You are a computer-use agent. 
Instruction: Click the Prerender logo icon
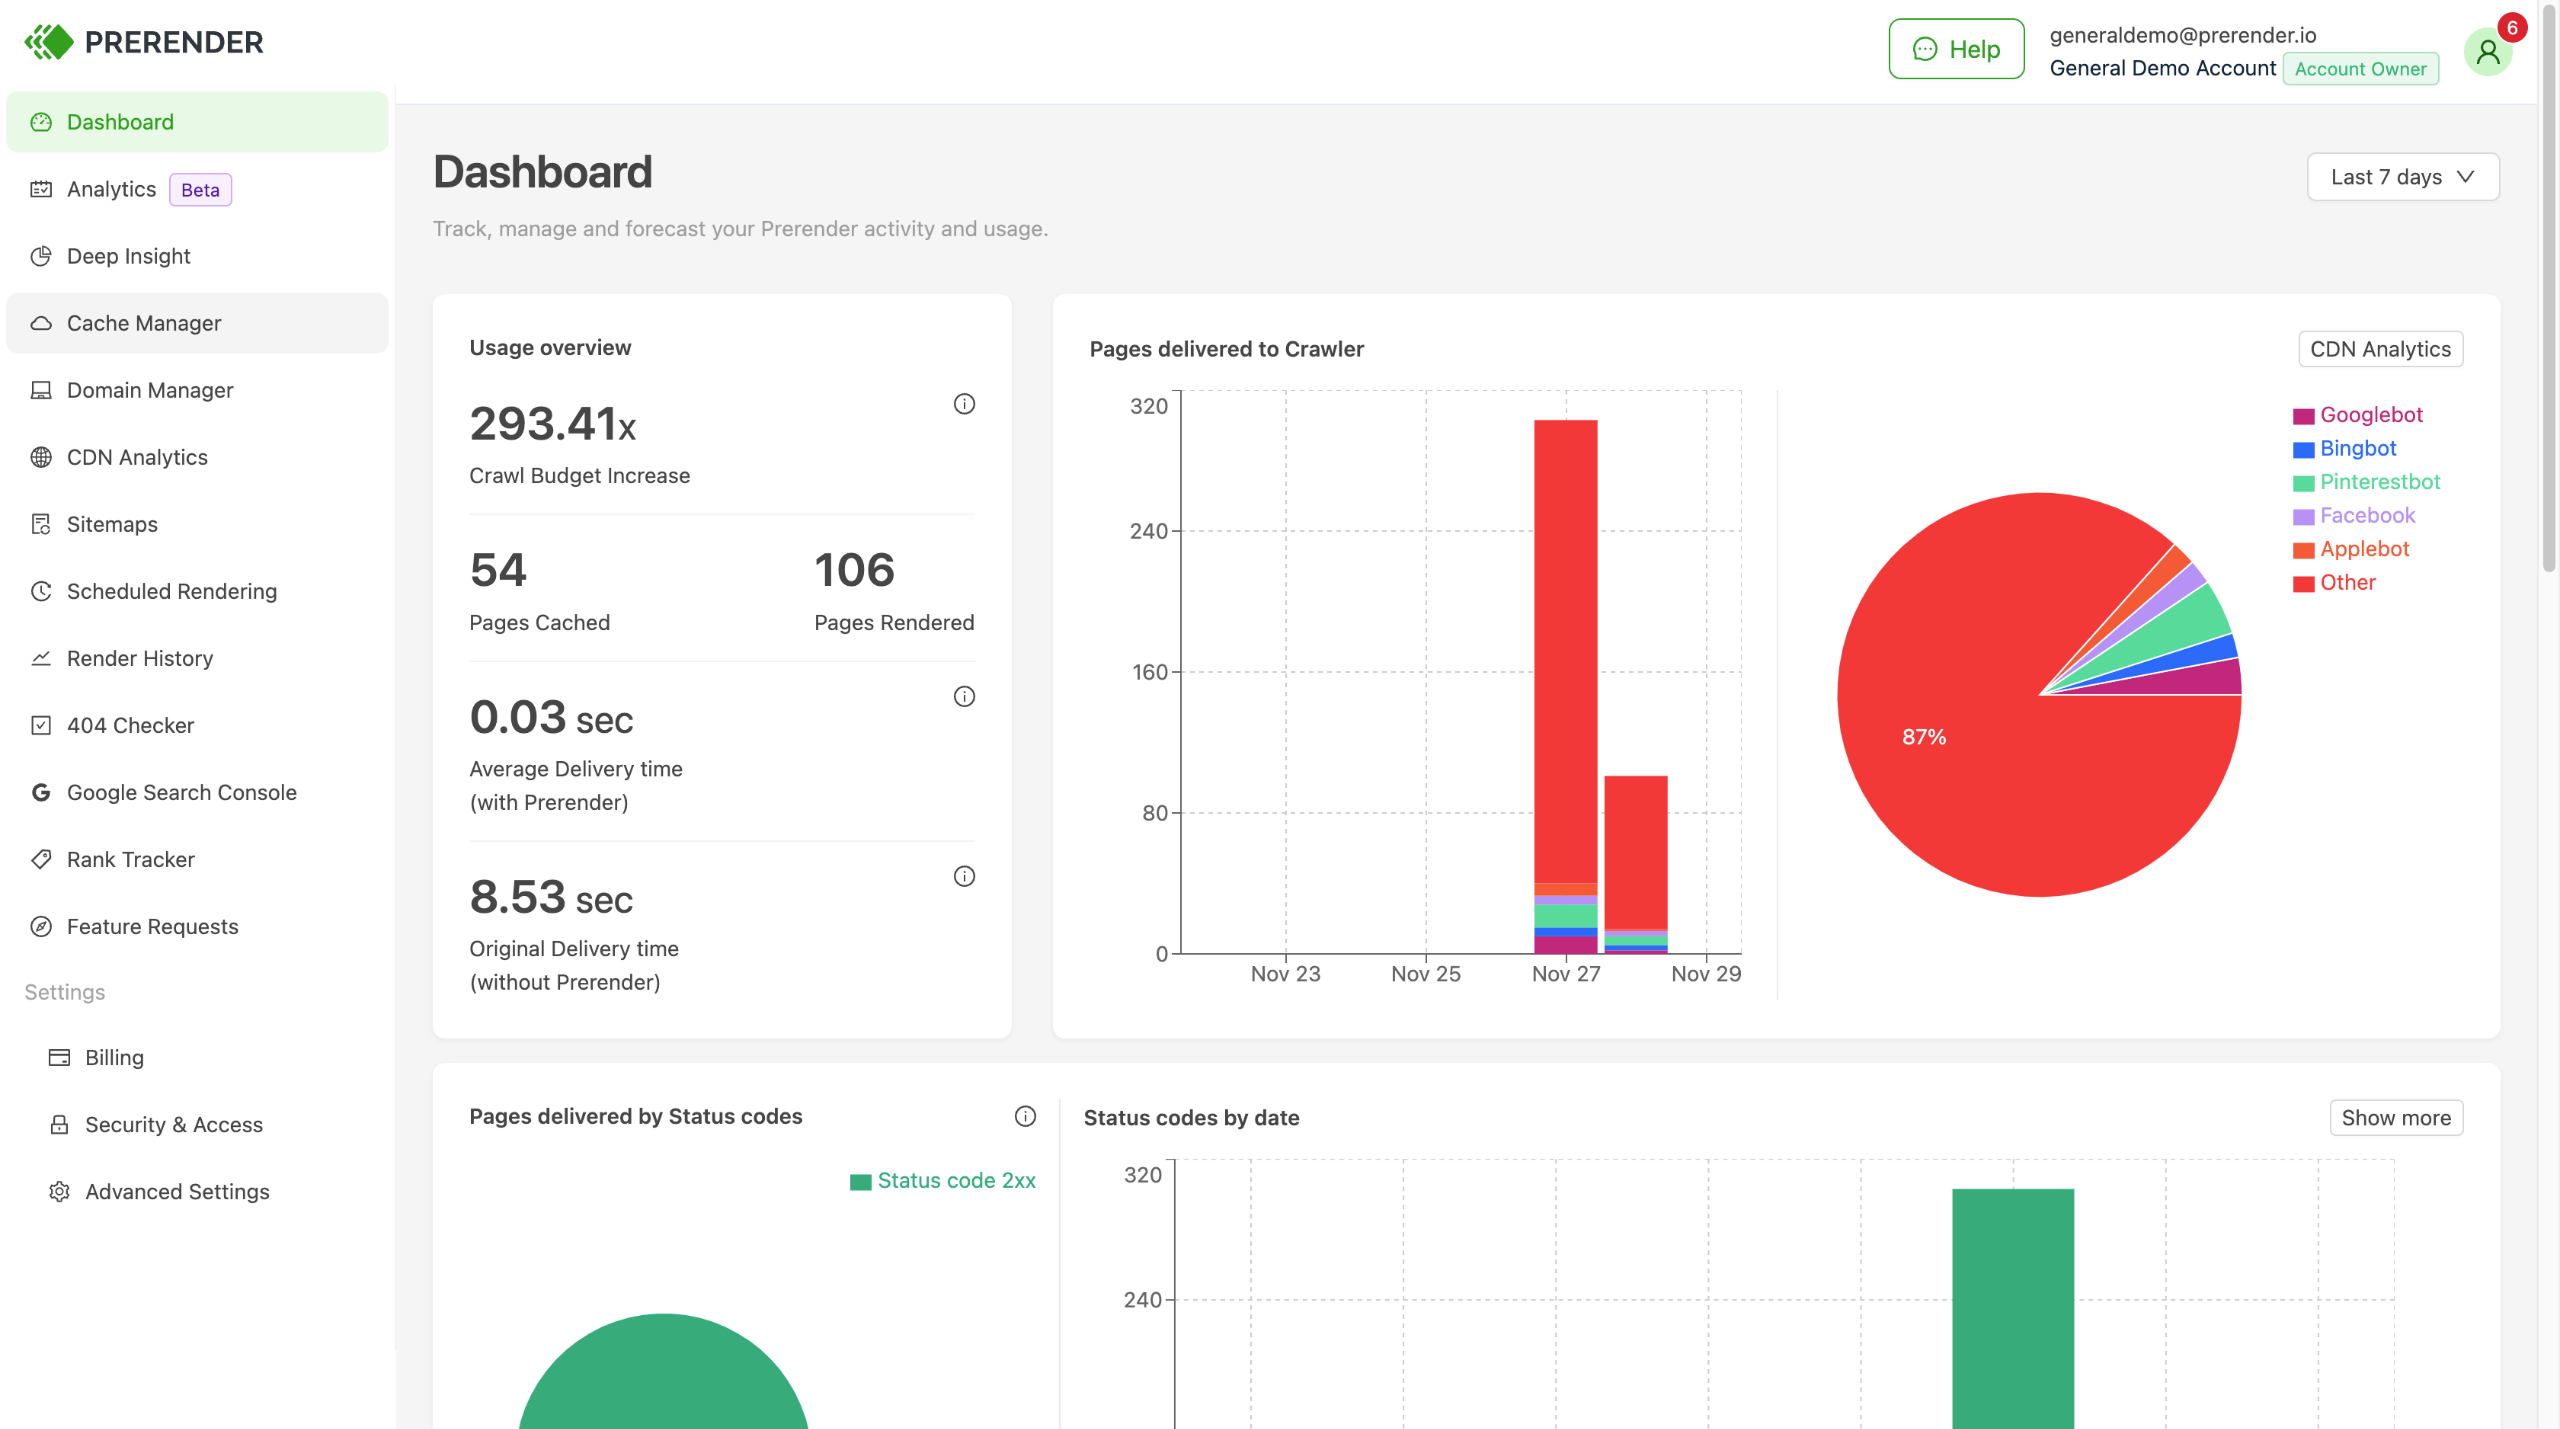[x=49, y=42]
